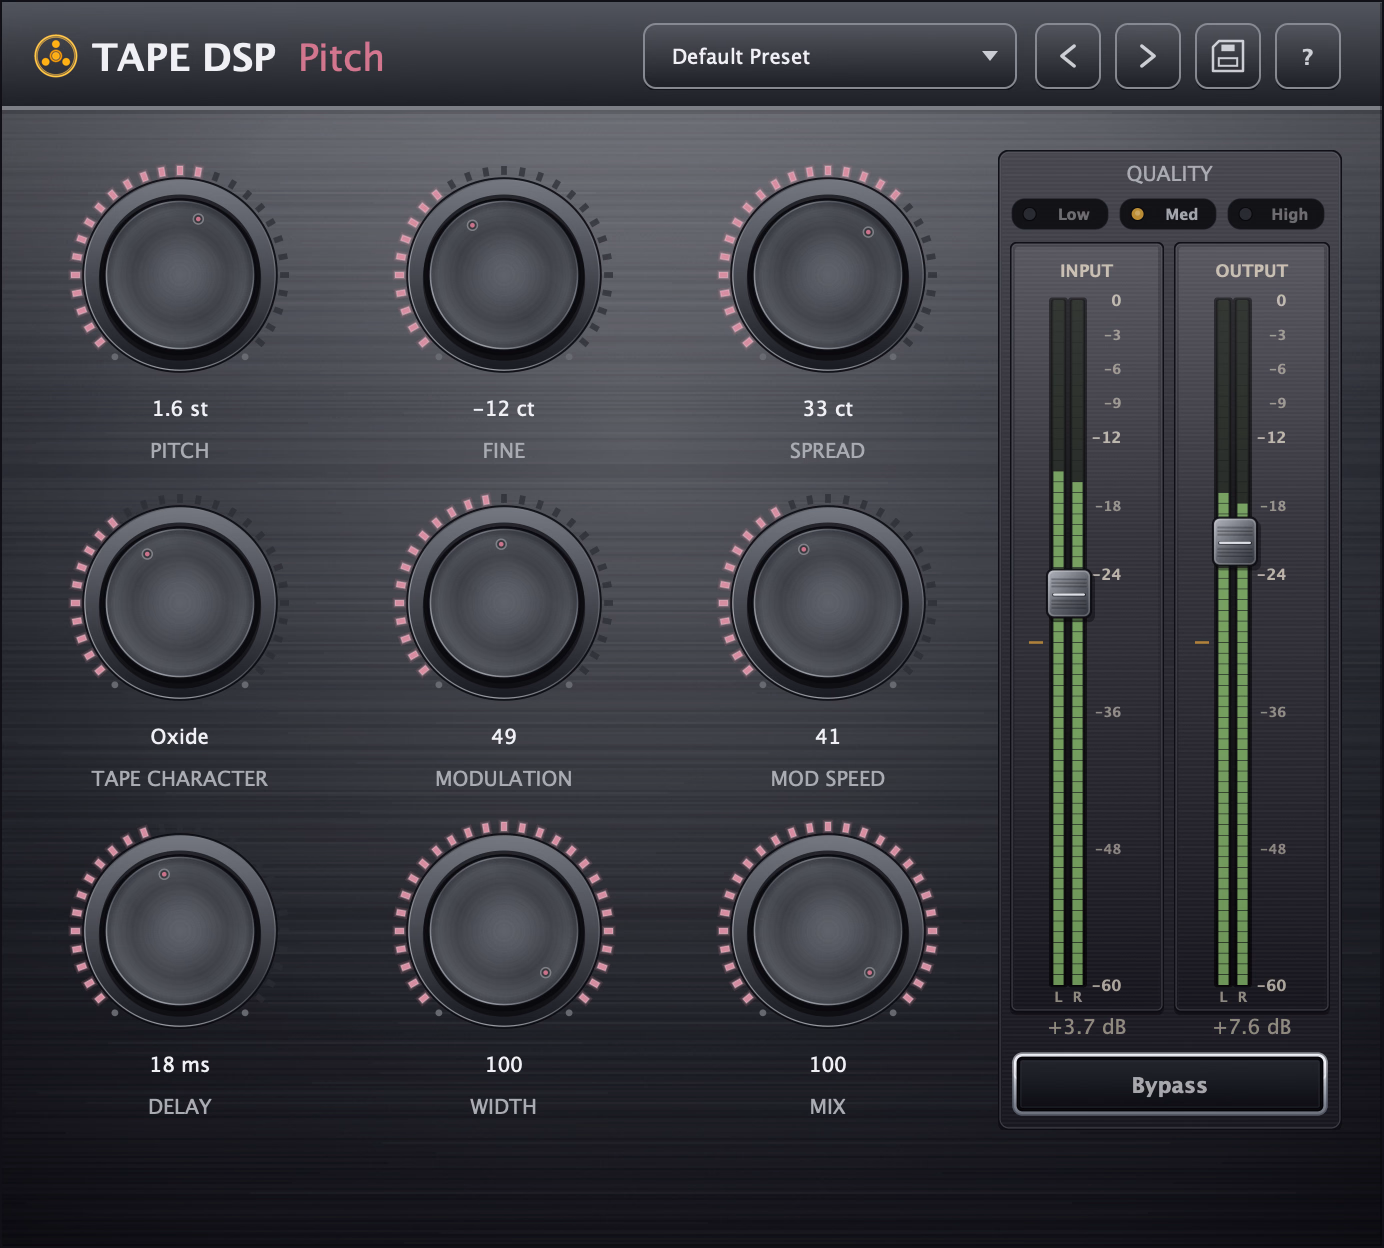Viewport: 1384px width, 1248px height.
Task: Select Med quality mode
Action: 1168,214
